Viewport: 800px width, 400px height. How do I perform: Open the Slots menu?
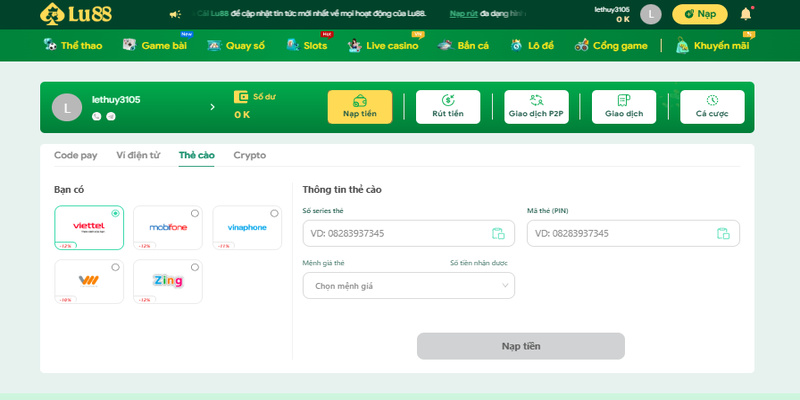[x=315, y=45]
